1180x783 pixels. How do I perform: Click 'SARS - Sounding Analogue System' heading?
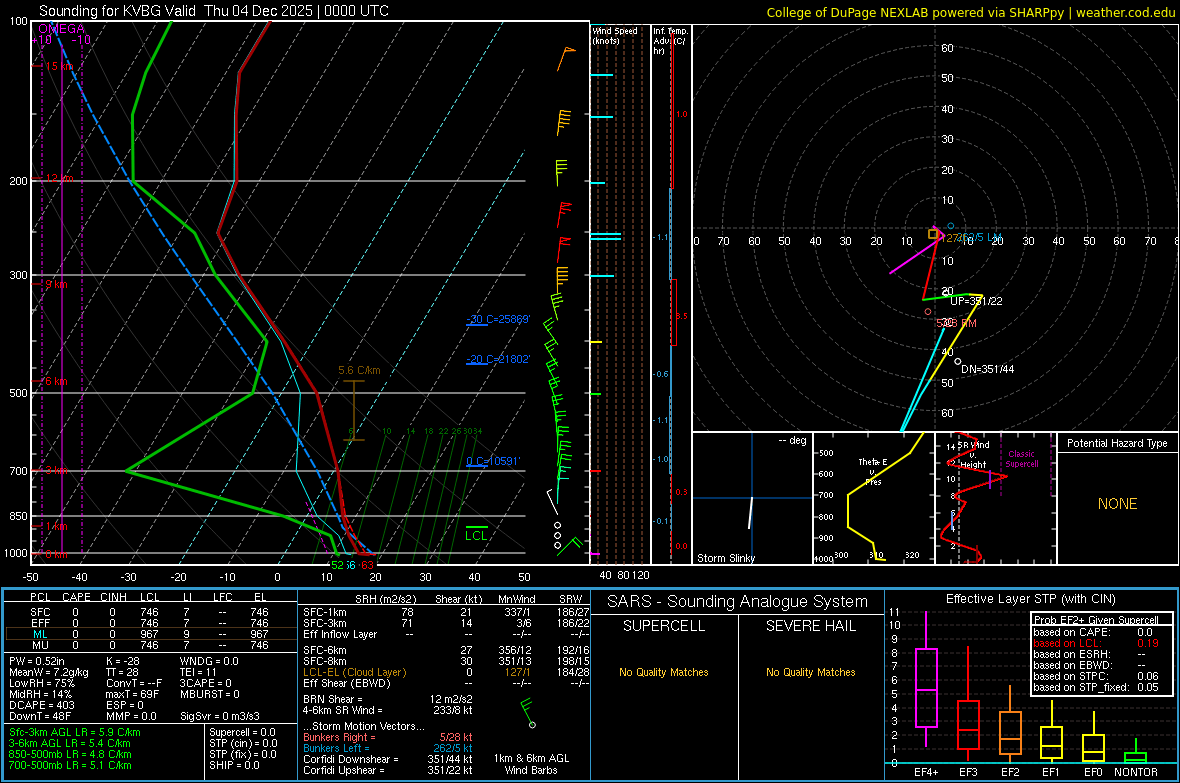coord(738,602)
